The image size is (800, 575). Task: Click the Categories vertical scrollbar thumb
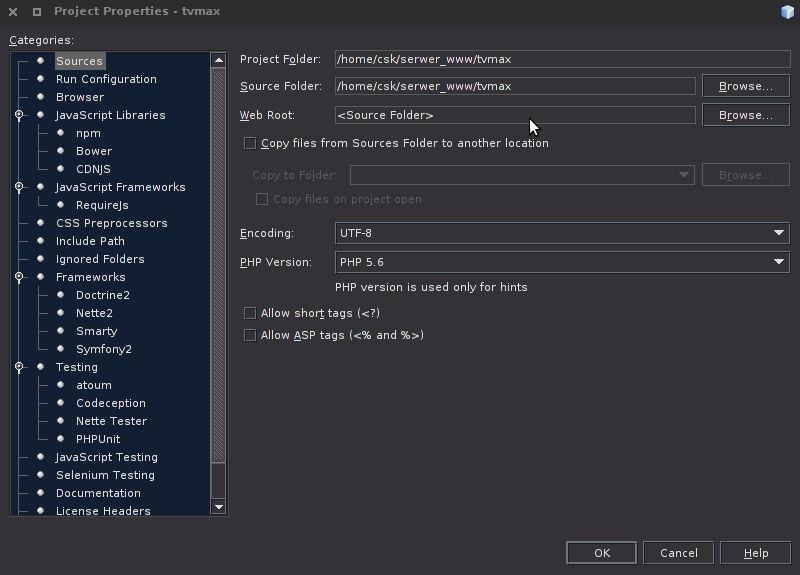pos(219,265)
